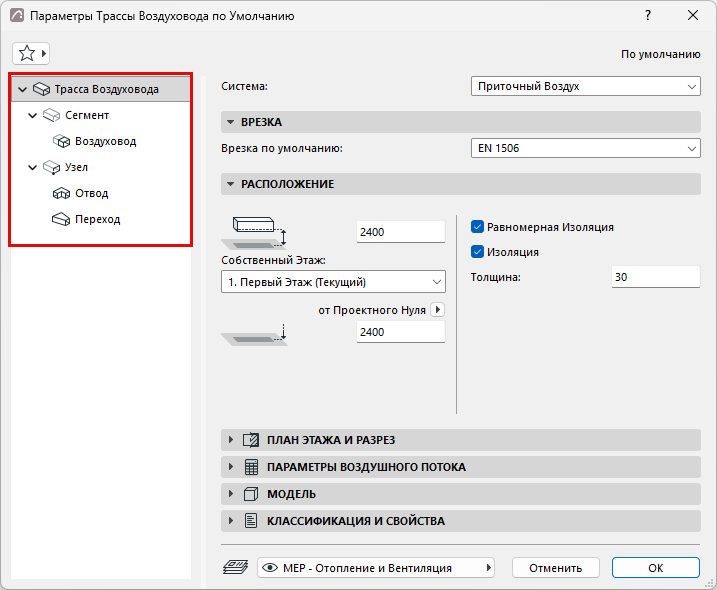
Task: Collapse the Узел tree node
Action: (x=32, y=167)
